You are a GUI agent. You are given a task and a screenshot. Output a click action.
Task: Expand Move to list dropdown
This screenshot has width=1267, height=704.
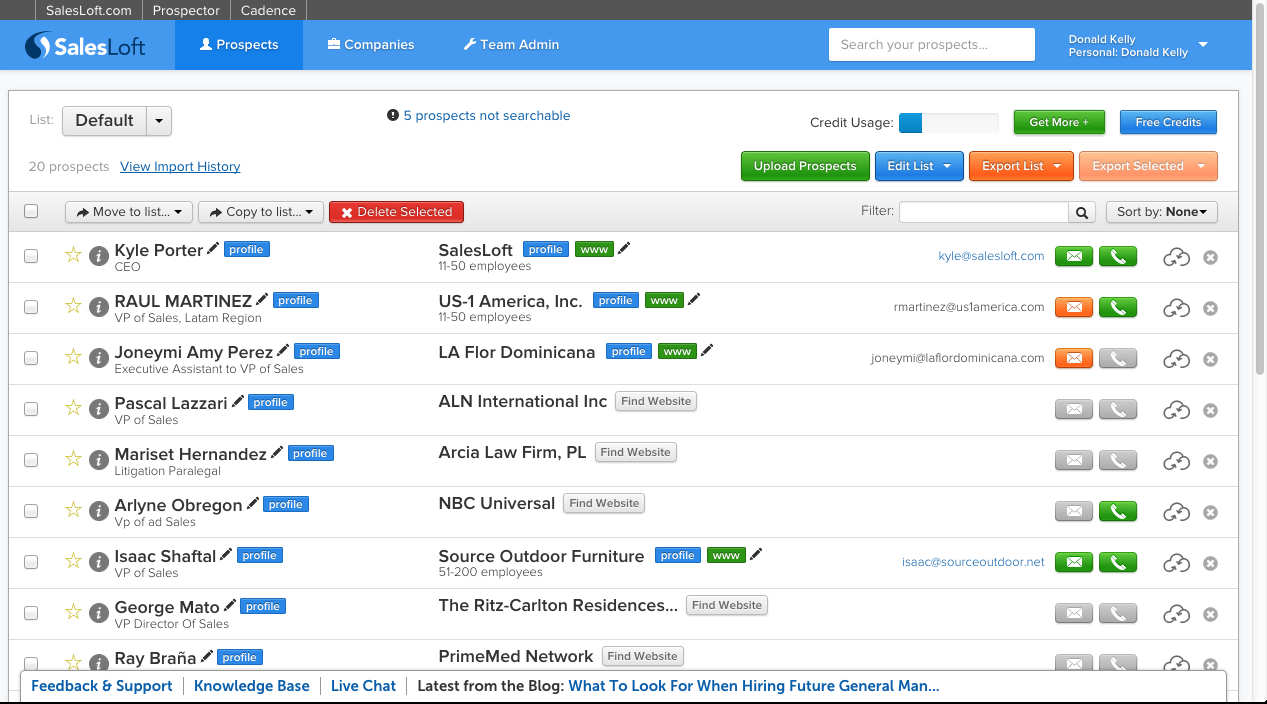click(x=129, y=212)
